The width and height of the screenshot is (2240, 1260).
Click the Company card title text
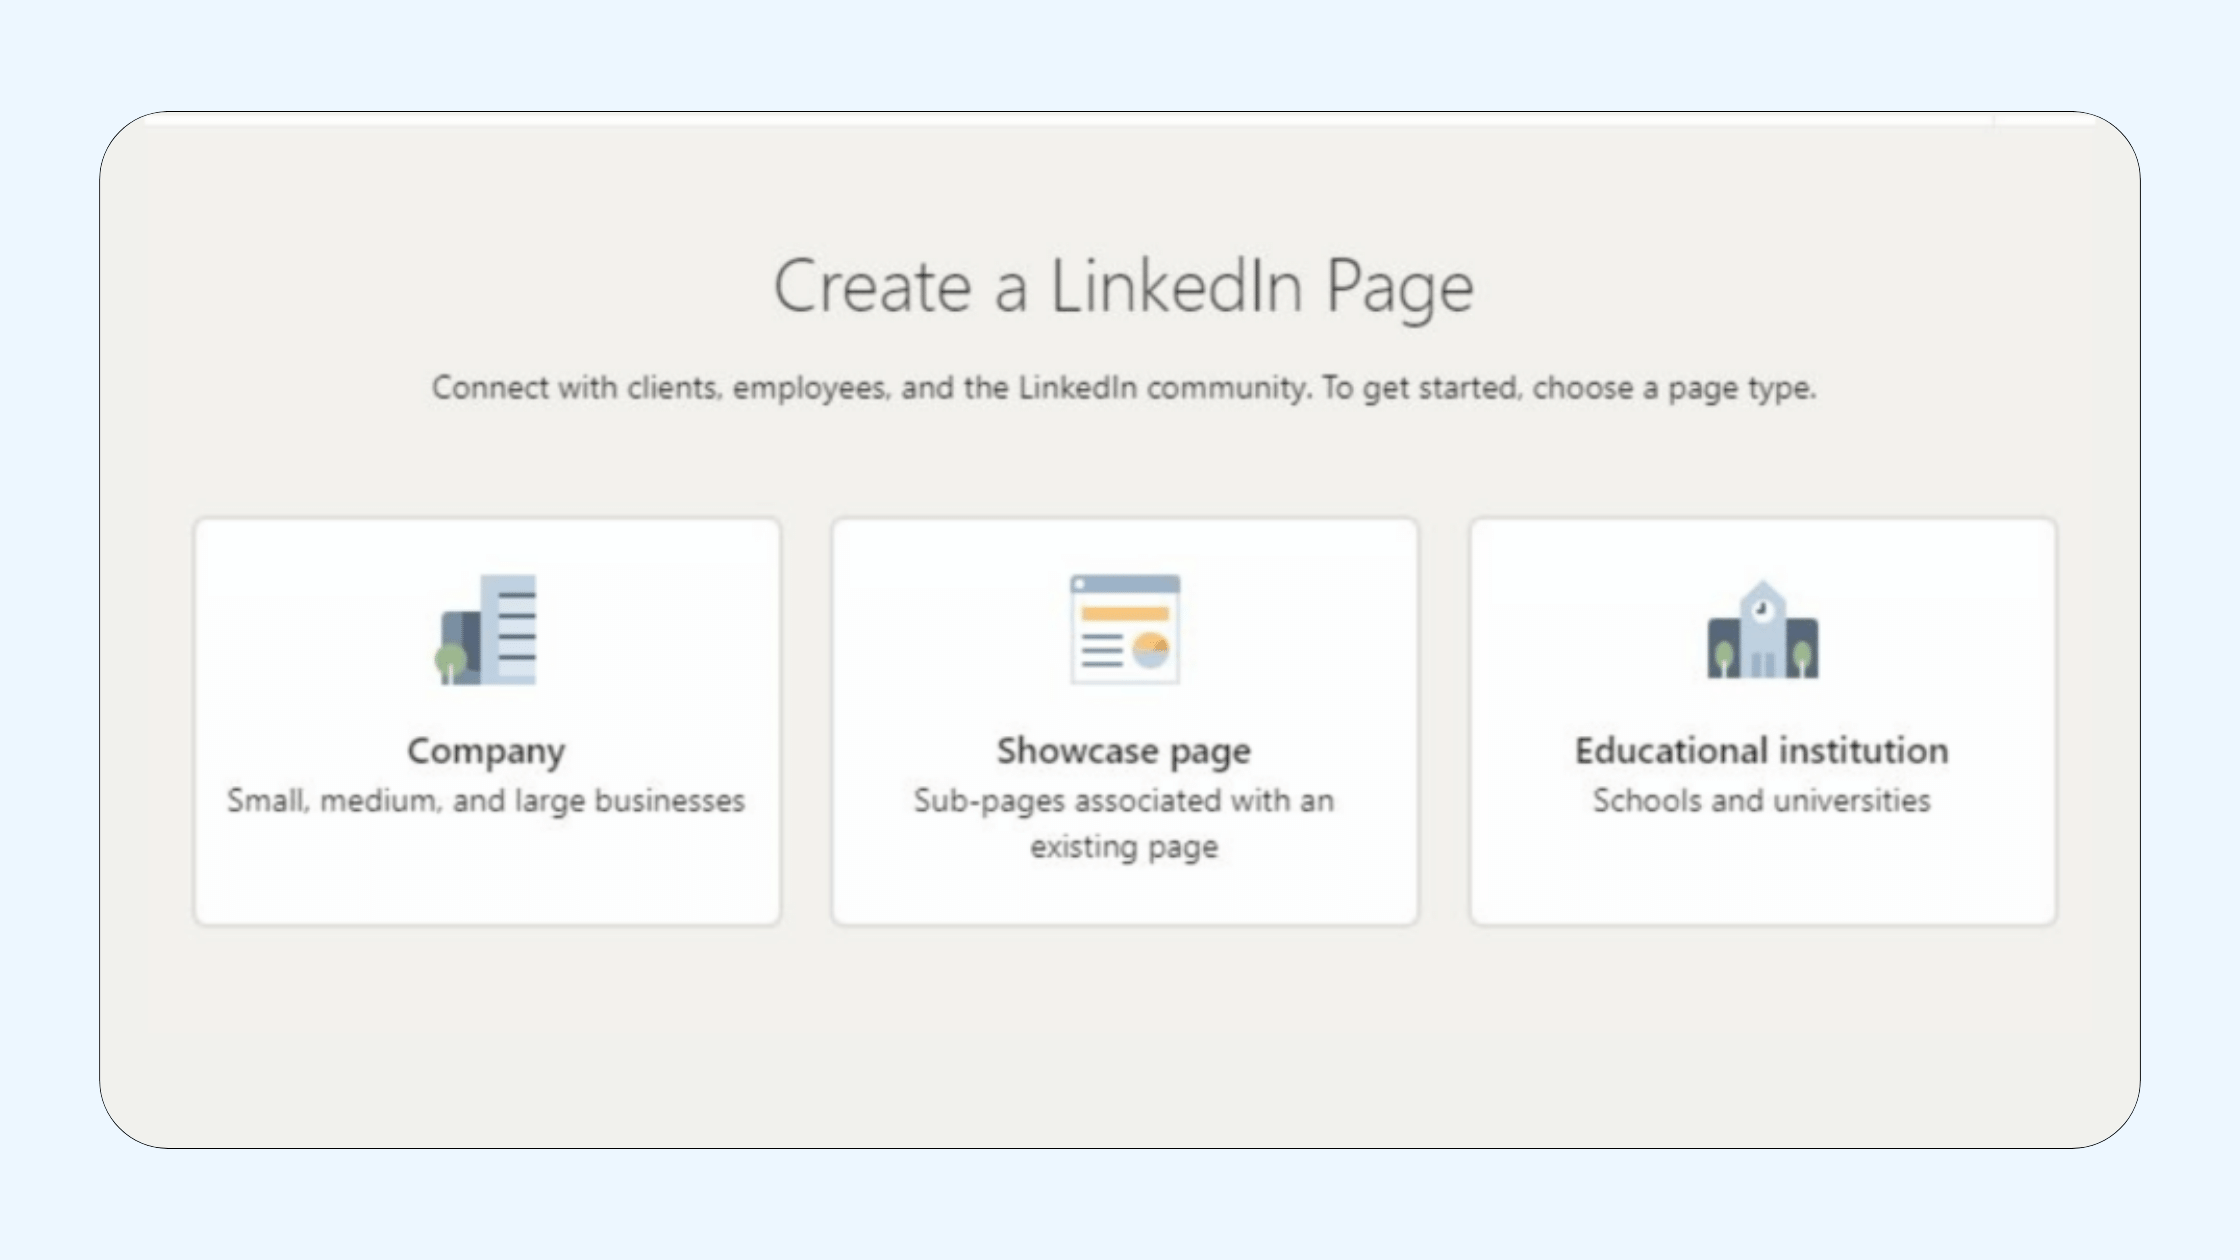pyautogui.click(x=487, y=751)
